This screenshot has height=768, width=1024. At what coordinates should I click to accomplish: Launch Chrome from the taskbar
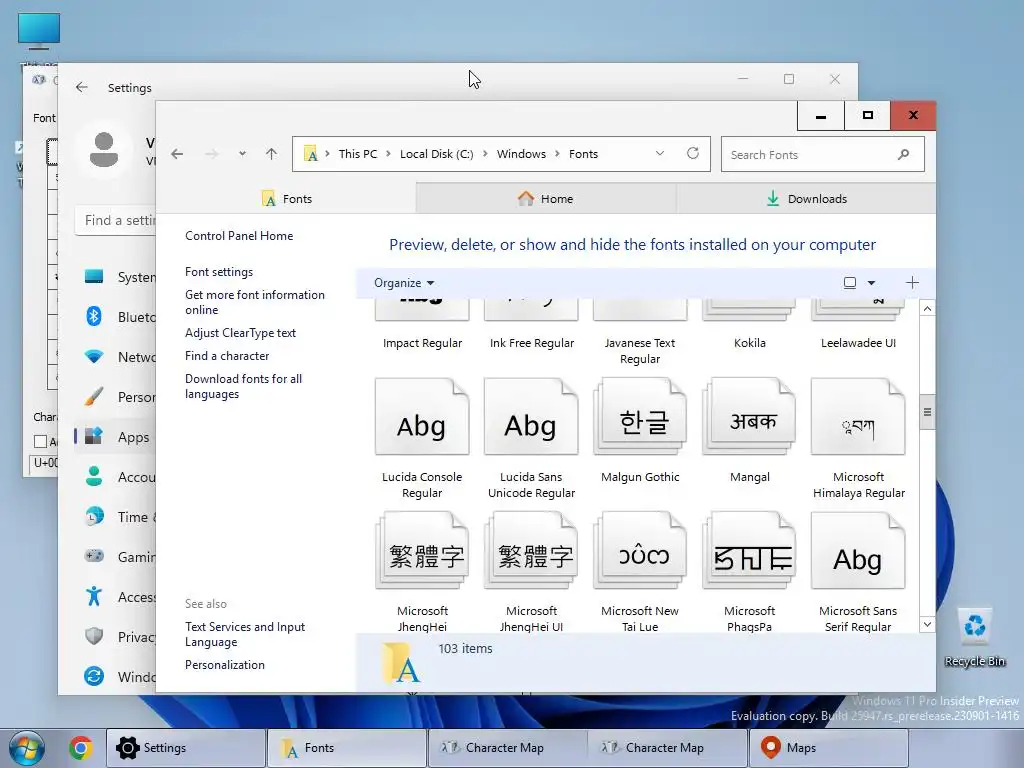tap(81, 748)
